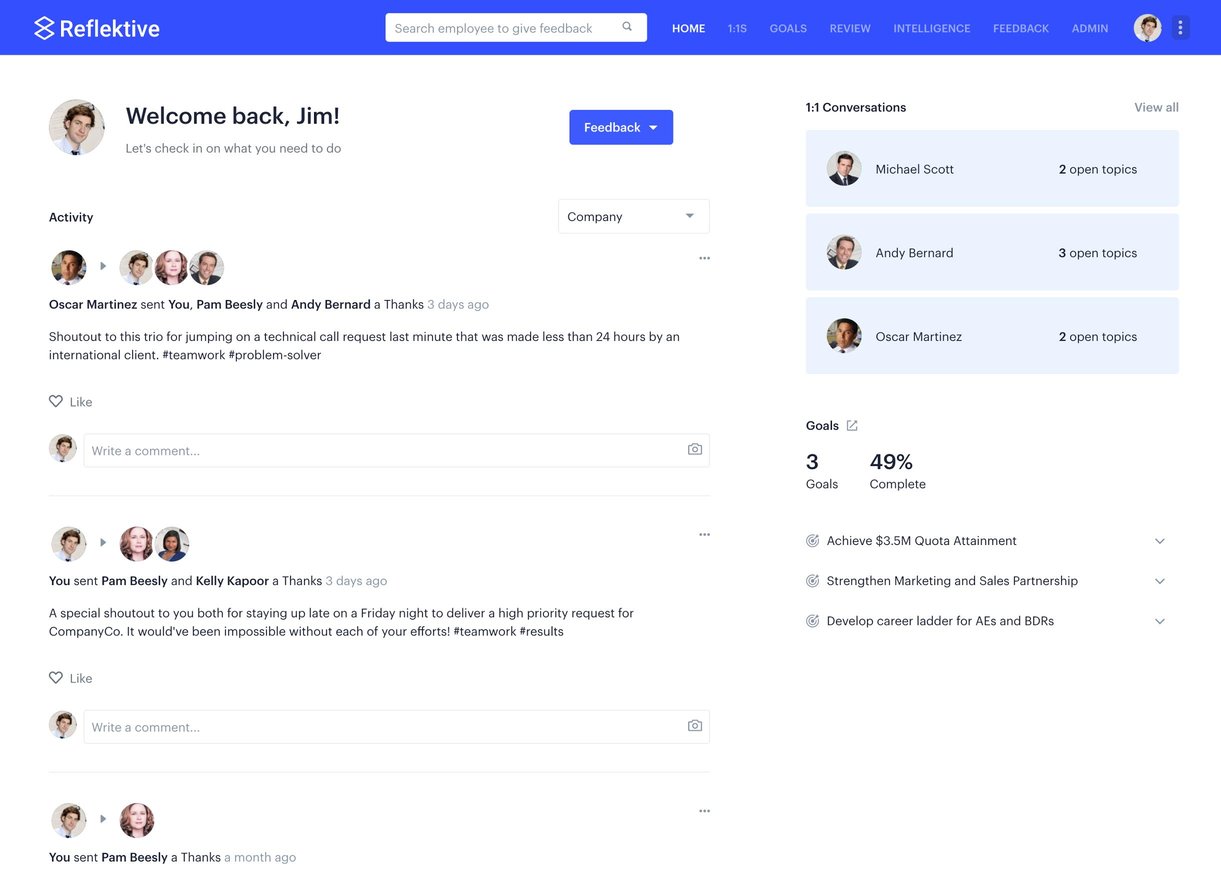
Task: Click the camera icon in the second comment box
Action: tap(694, 726)
